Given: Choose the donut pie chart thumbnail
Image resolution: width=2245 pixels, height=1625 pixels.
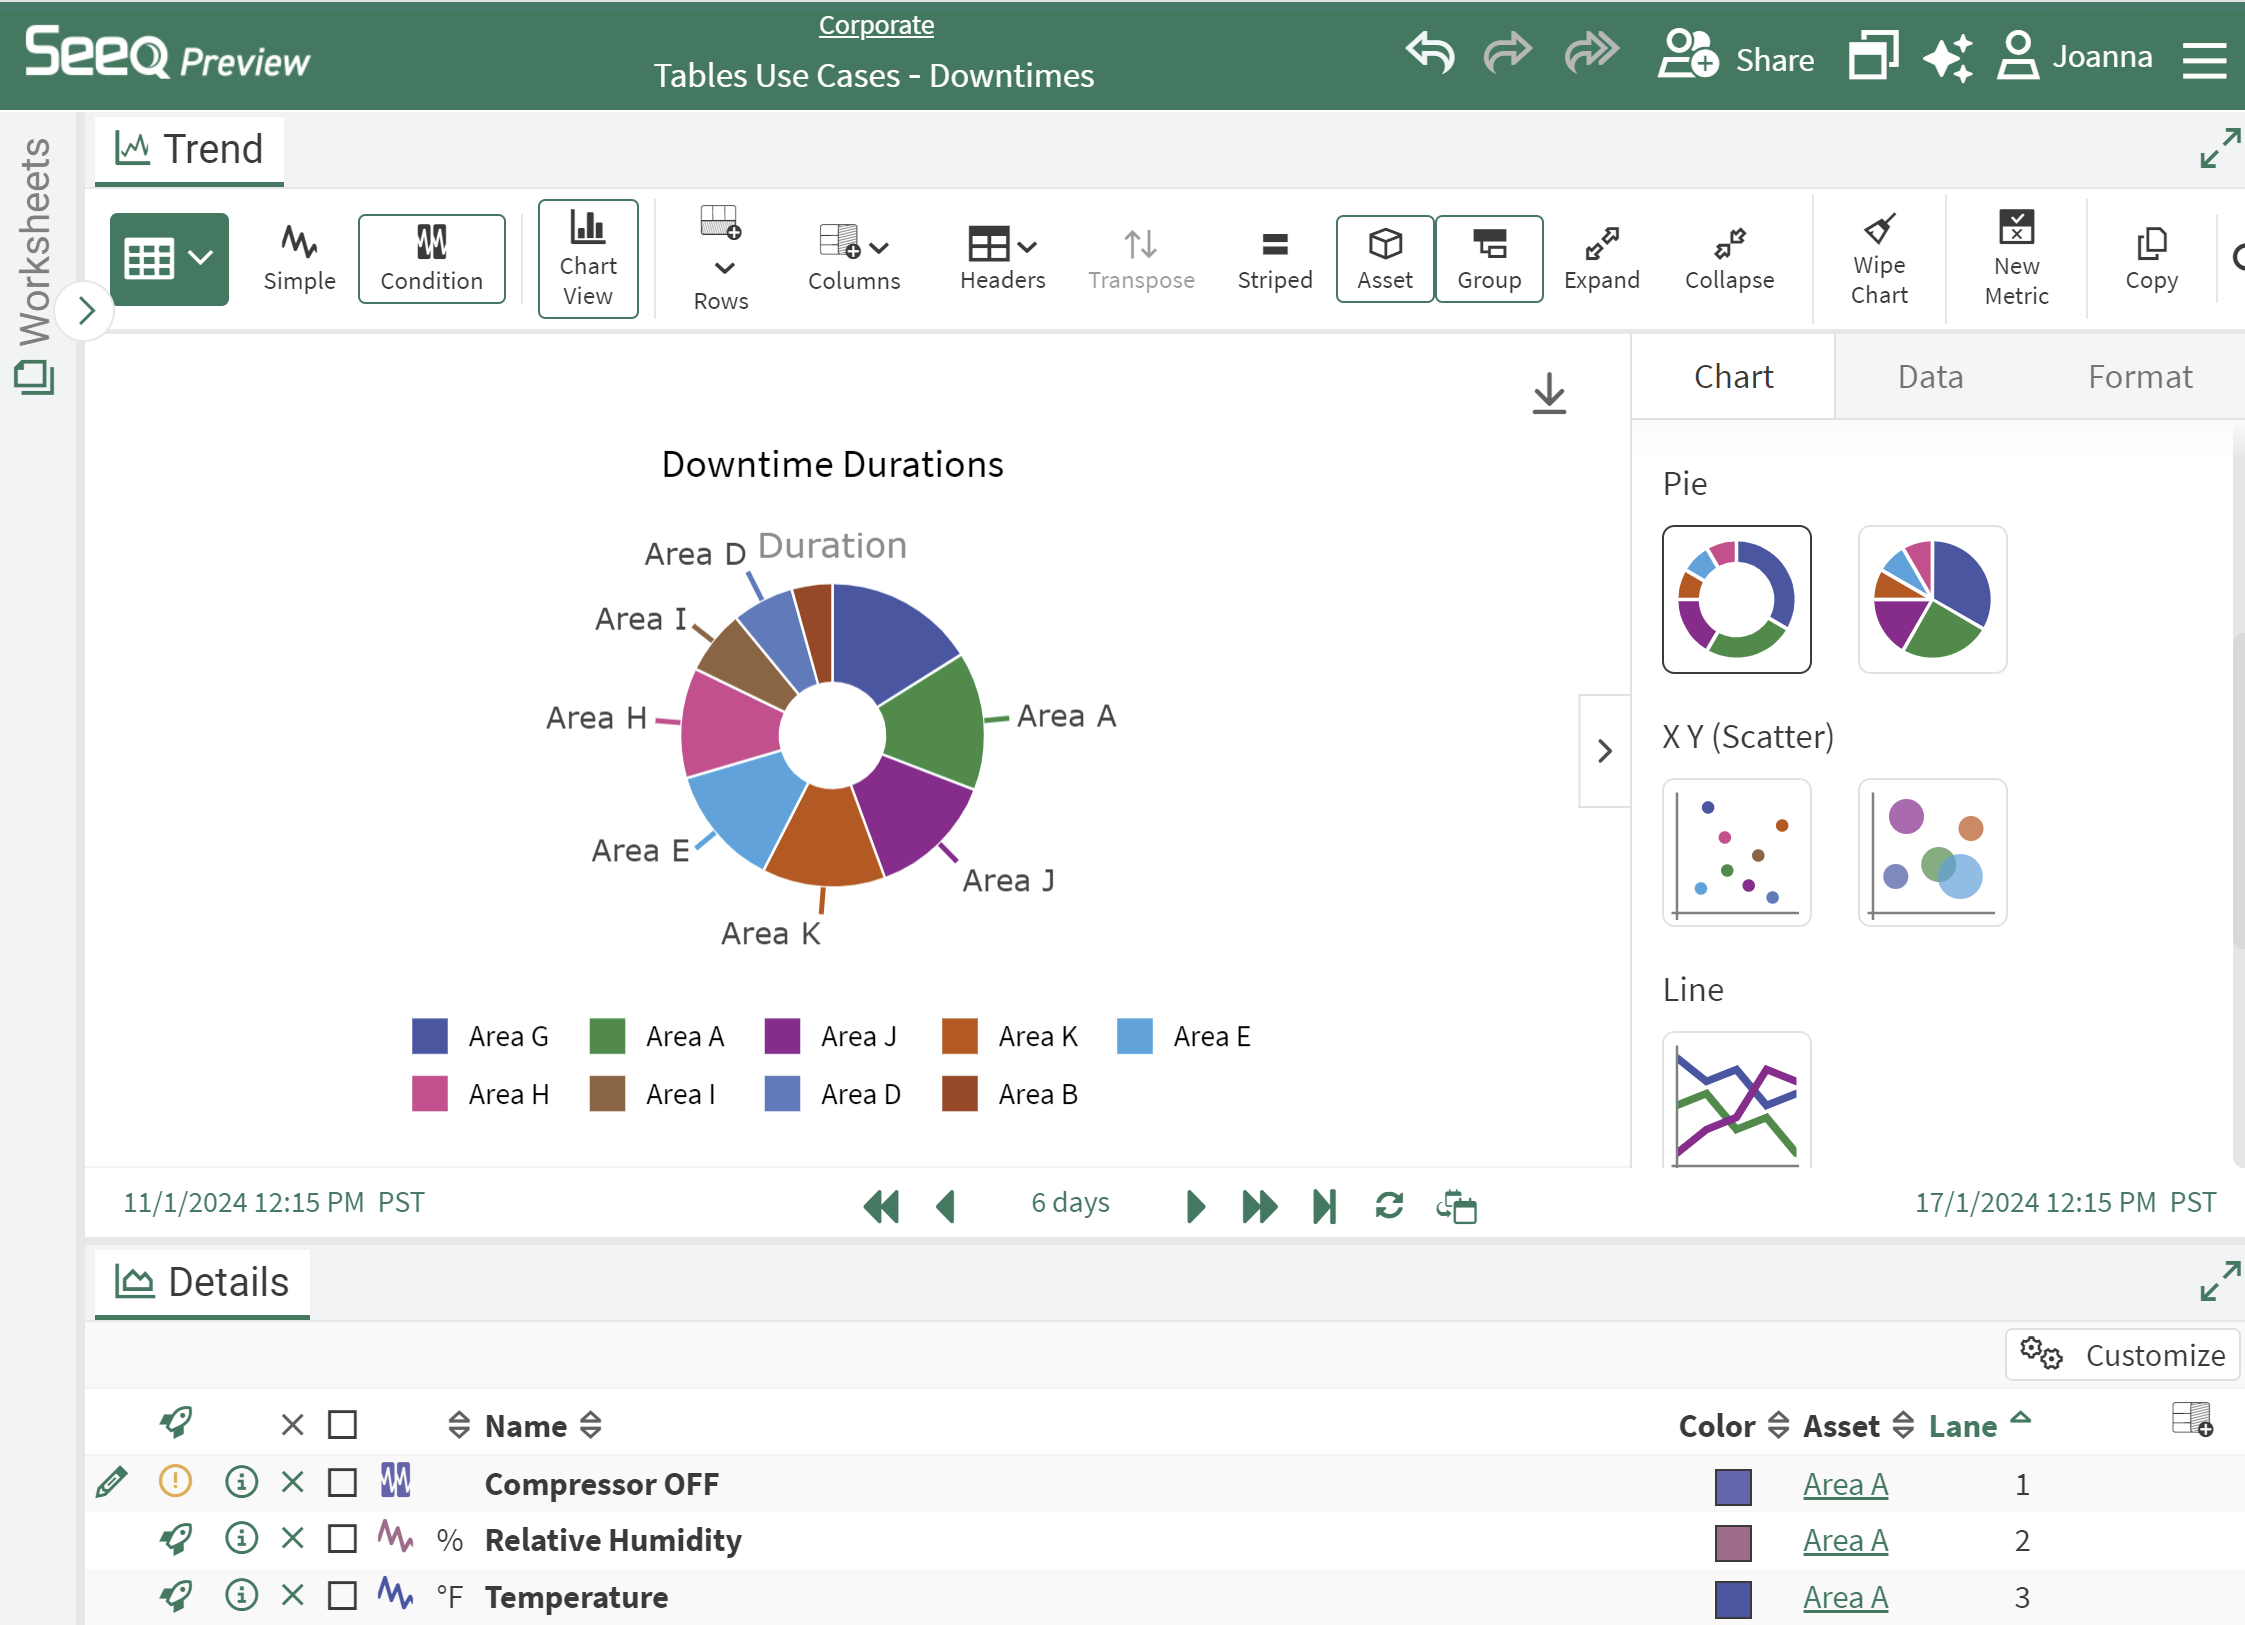Looking at the screenshot, I should tap(1736, 599).
